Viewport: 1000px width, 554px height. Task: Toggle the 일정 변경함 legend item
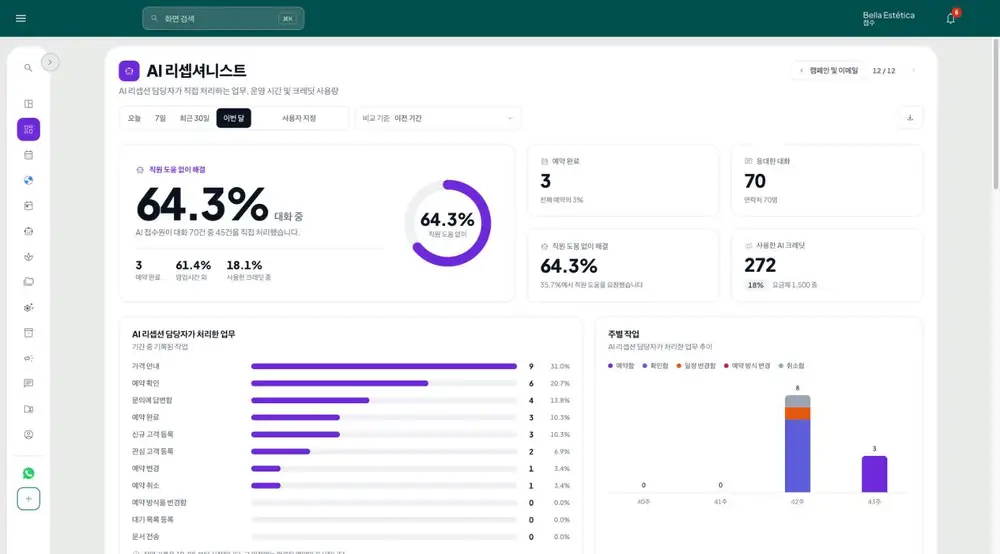[696, 366]
